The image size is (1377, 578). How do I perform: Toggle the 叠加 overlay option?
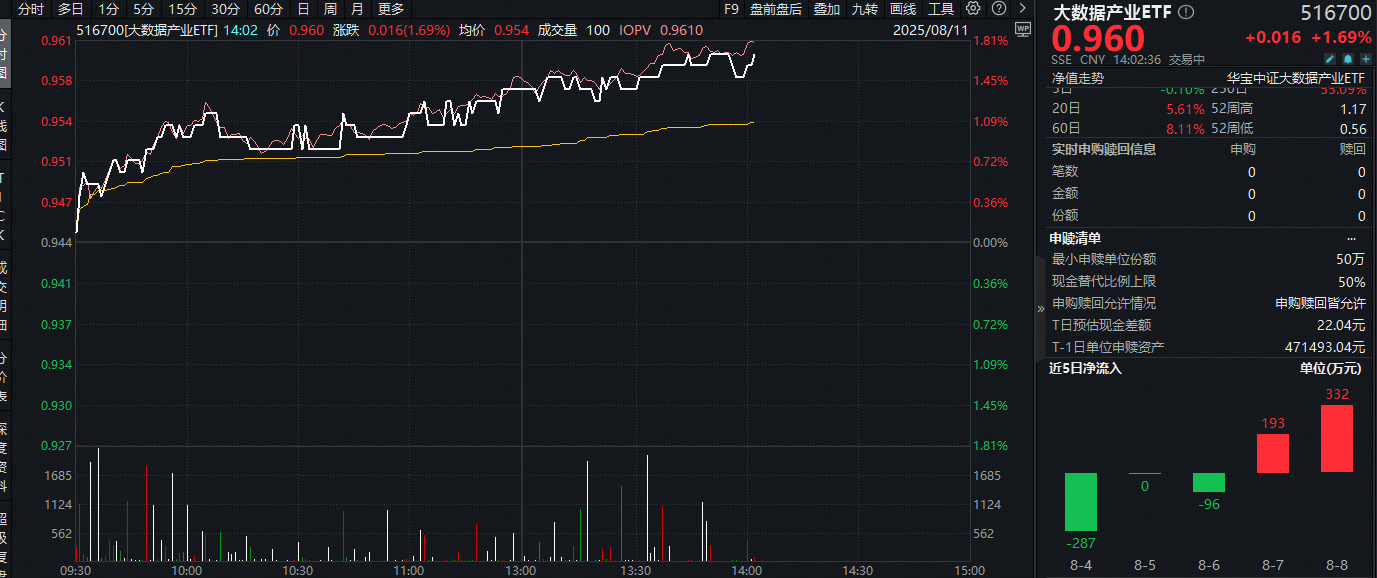click(827, 9)
